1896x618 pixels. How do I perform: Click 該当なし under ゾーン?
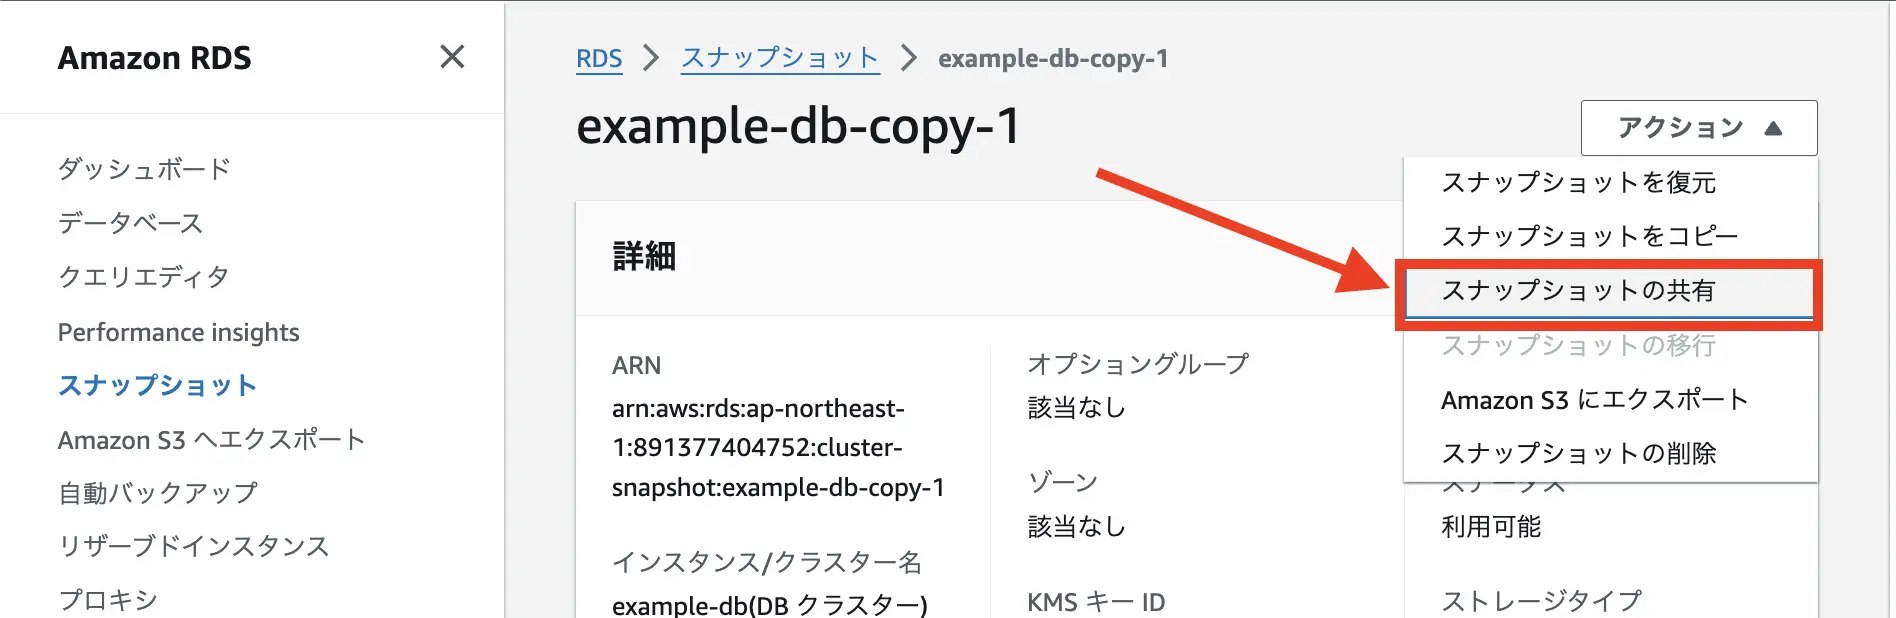[1077, 527]
